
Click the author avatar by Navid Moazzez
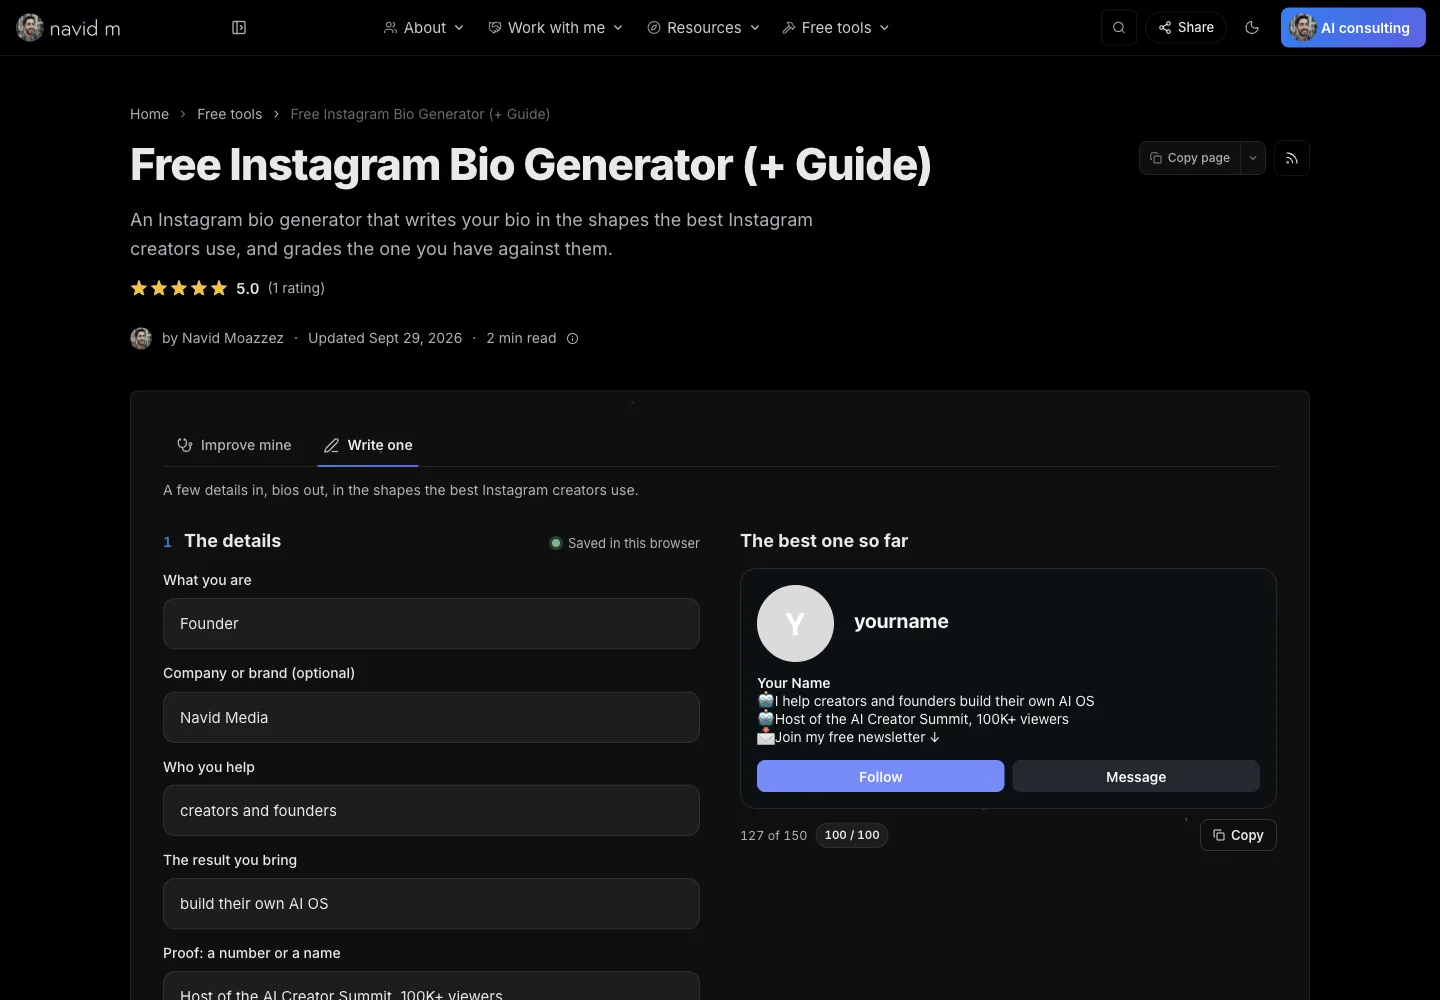[x=141, y=339]
